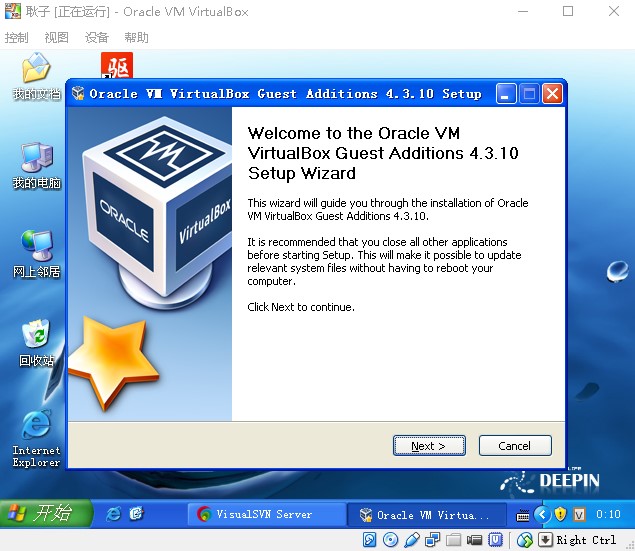This screenshot has height=551, width=635.
Task: Click the Right Ctrl host key label
Action: click(x=586, y=540)
